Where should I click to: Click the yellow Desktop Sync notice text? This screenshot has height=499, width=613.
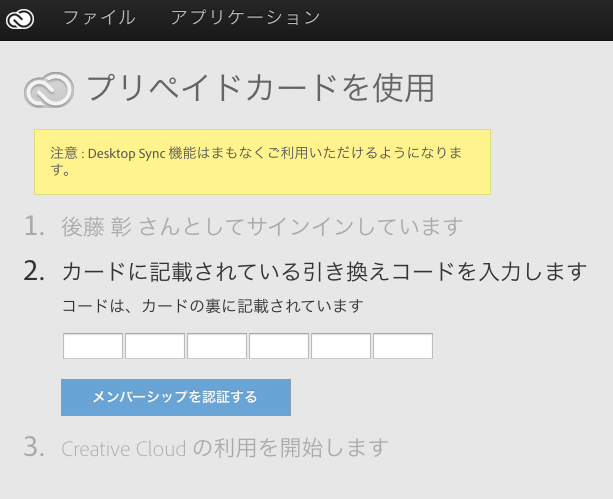click(256, 161)
